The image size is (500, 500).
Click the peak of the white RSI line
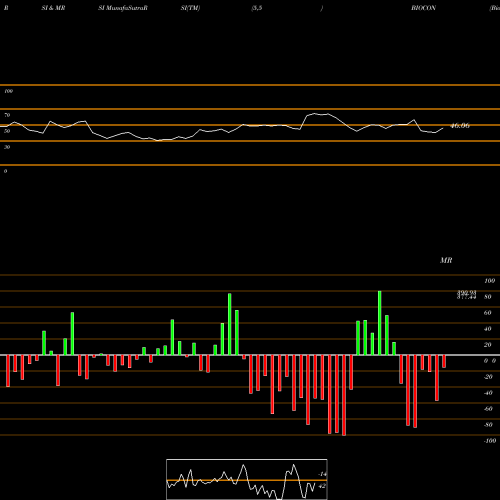tap(315, 114)
